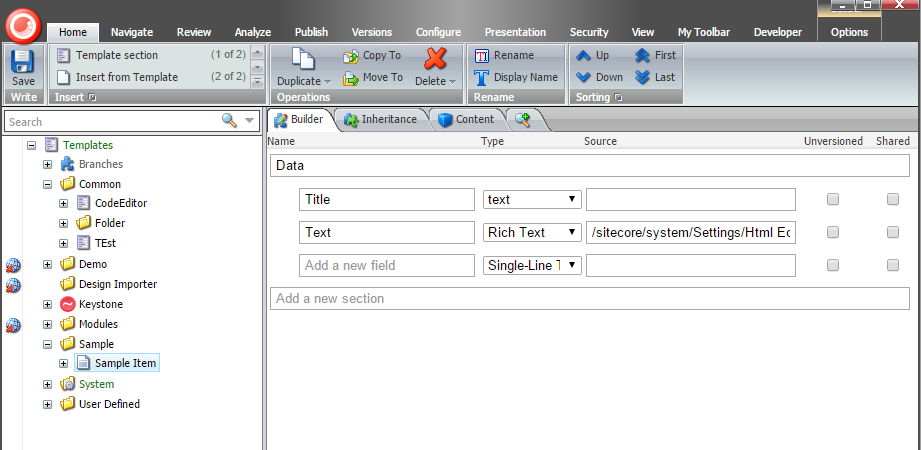Screen dimensions: 921x450
Task: Click the Display Name label
Action: (526, 77)
